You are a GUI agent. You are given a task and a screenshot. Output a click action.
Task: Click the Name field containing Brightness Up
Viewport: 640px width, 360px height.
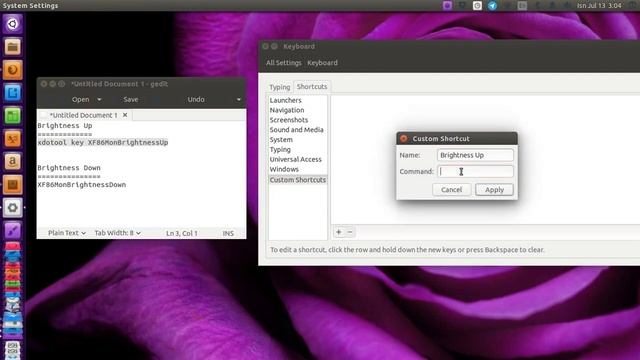pos(476,155)
